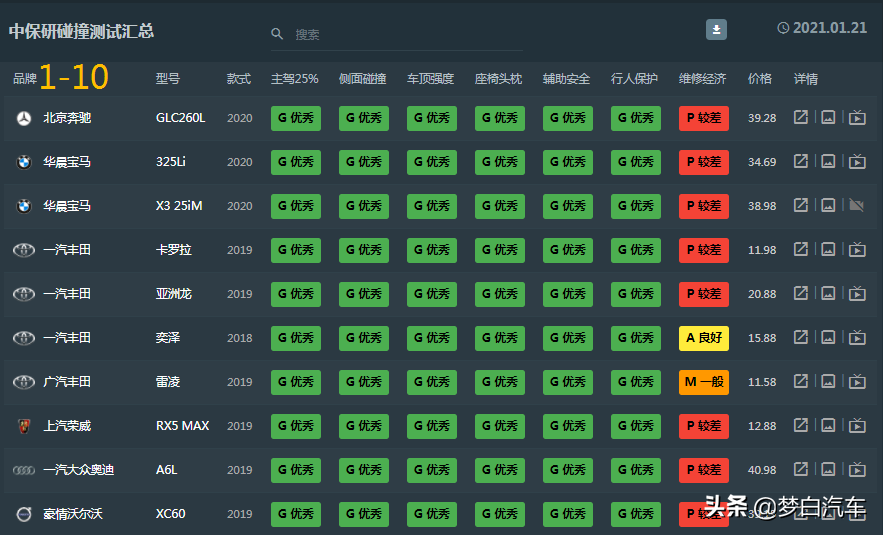Click the Roewe logo beside 上汽荣威
The width and height of the screenshot is (883, 535).
coord(24,426)
